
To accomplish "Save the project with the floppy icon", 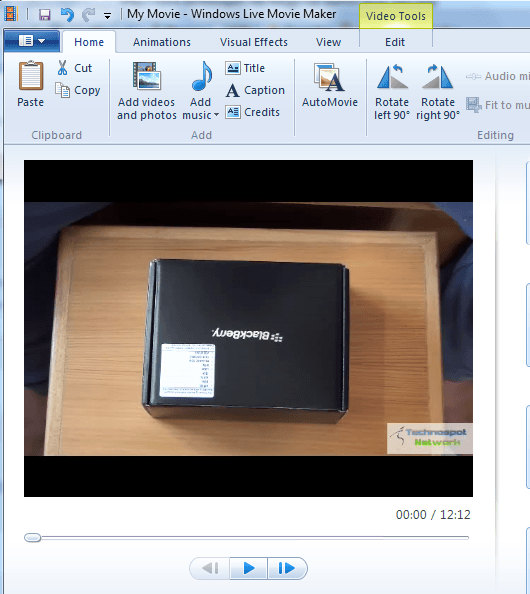I will 45,15.
